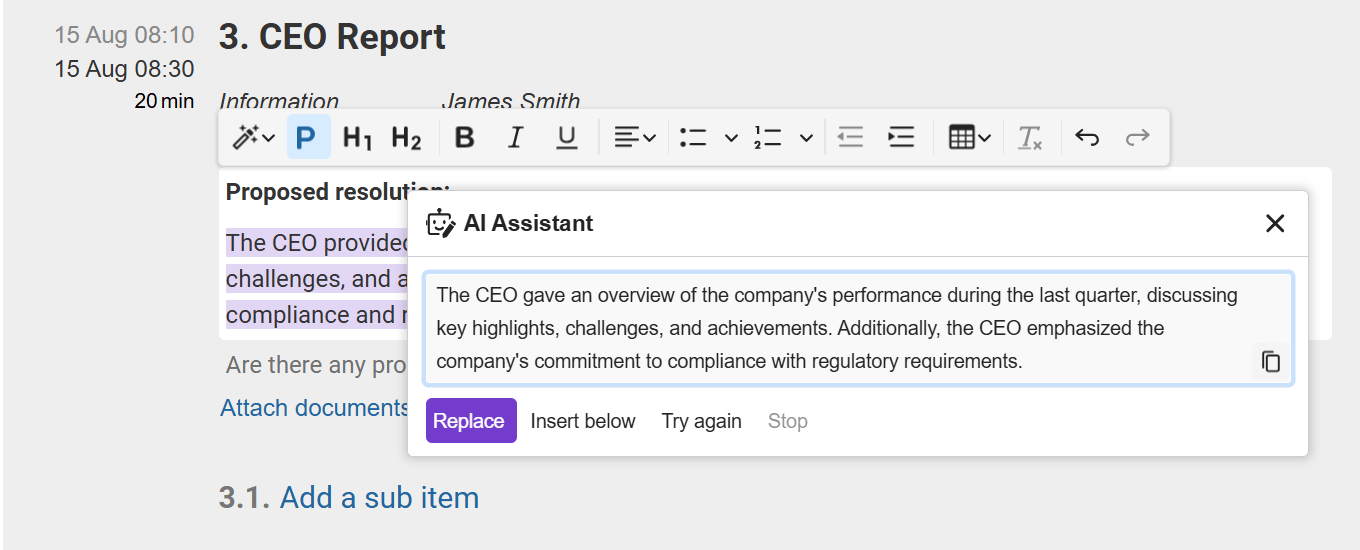Insert a bulleted list
This screenshot has height=550, width=1360.
coord(693,138)
